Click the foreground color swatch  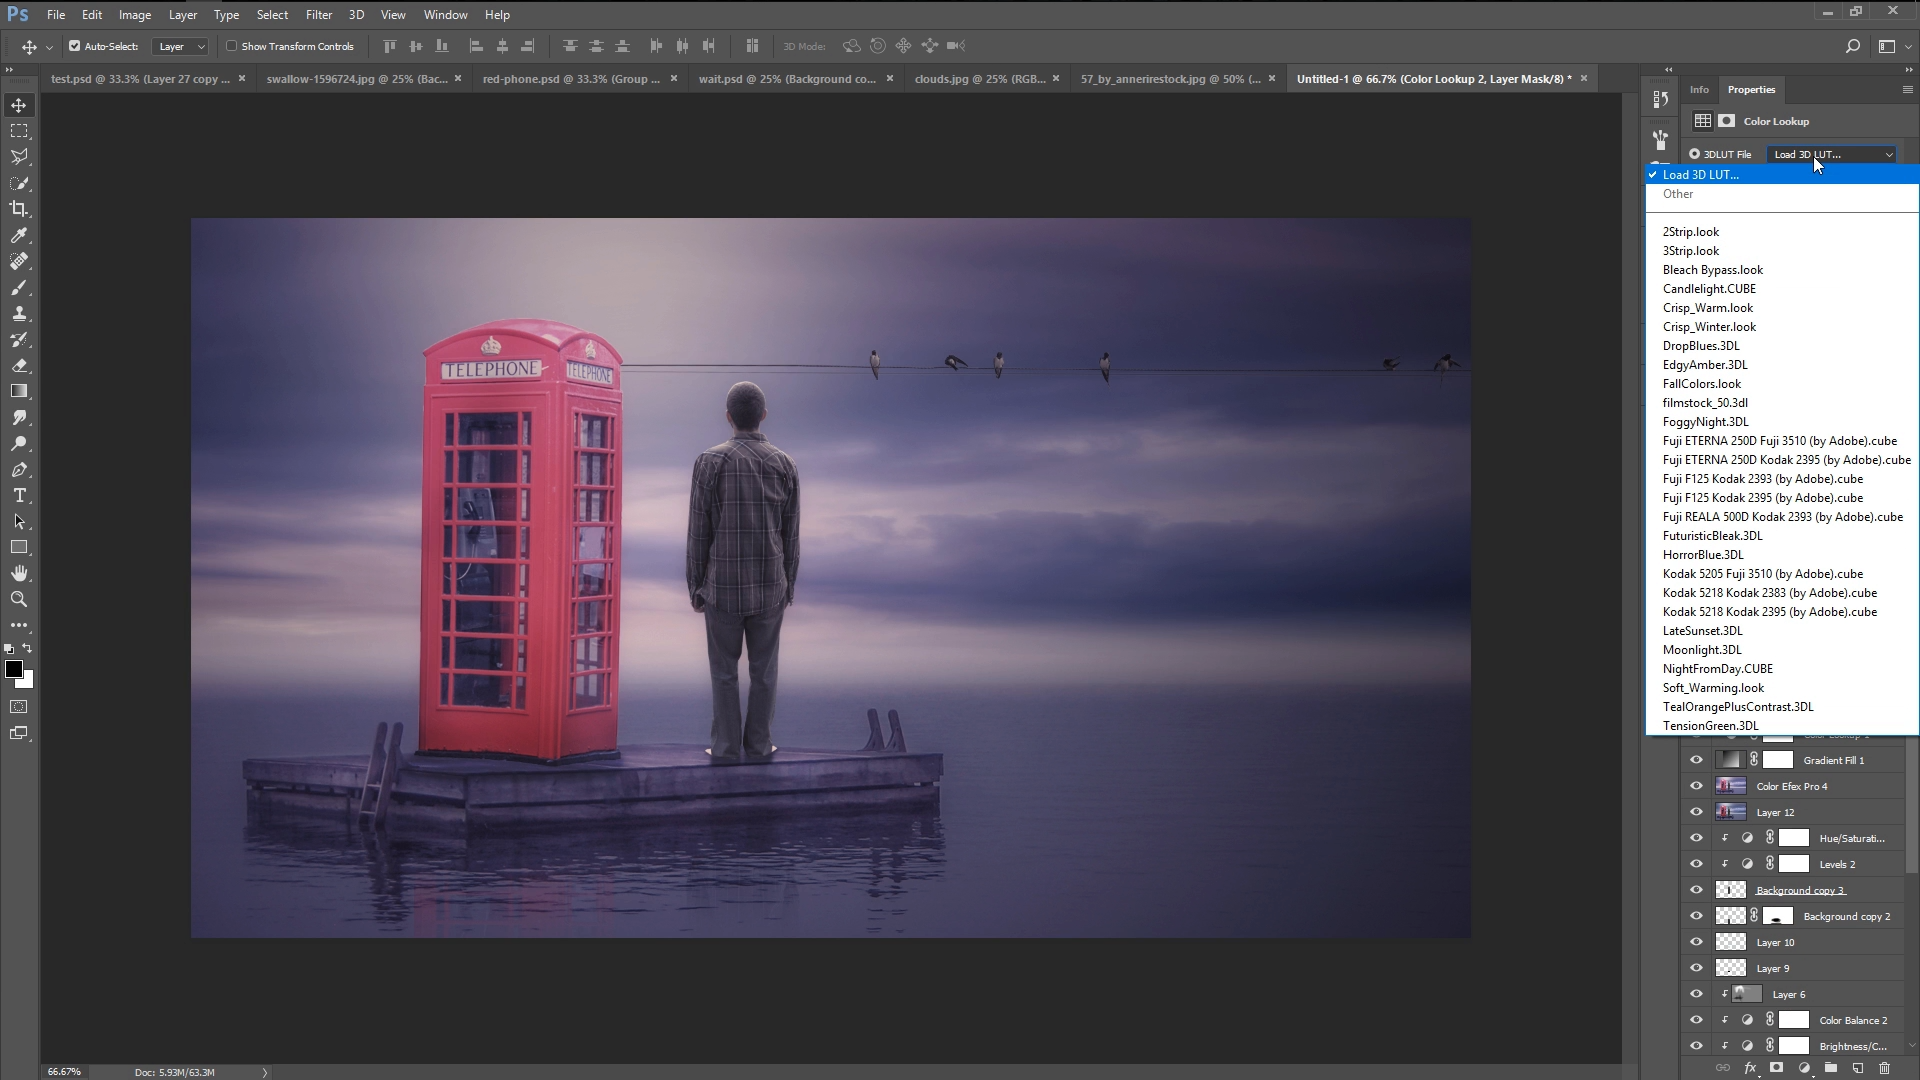[13, 669]
